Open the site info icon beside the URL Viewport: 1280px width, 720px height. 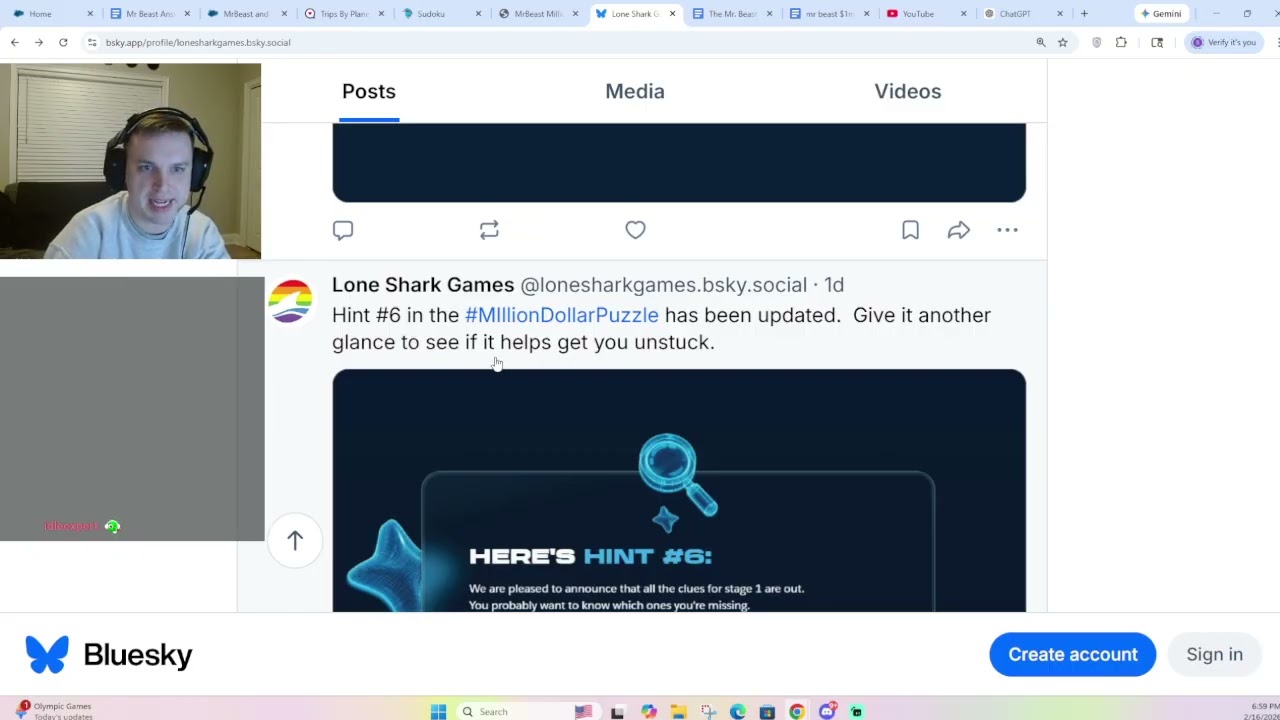92,42
